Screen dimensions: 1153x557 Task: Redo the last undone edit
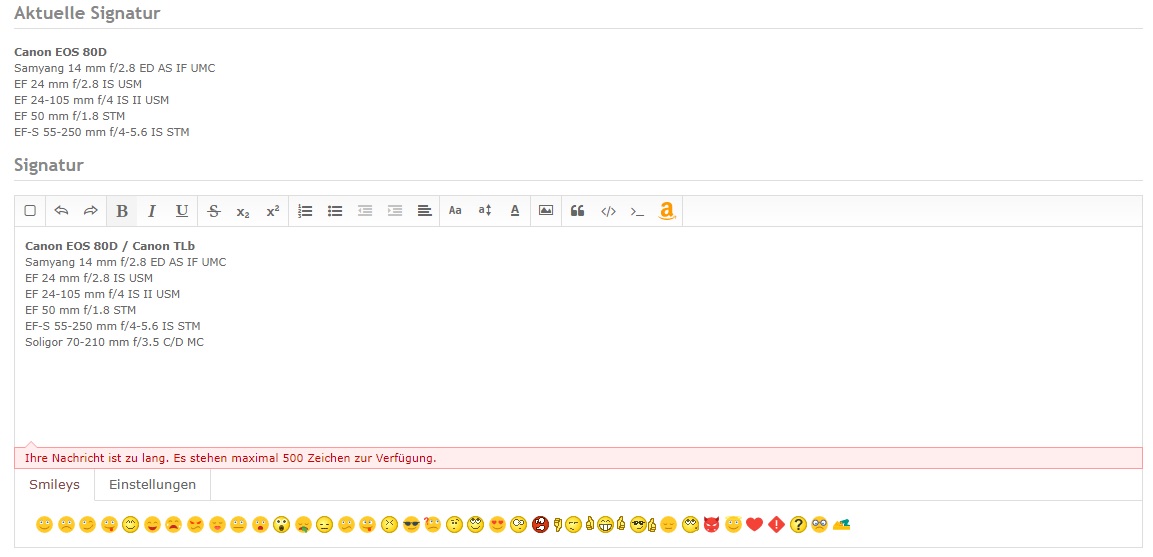[x=90, y=211]
